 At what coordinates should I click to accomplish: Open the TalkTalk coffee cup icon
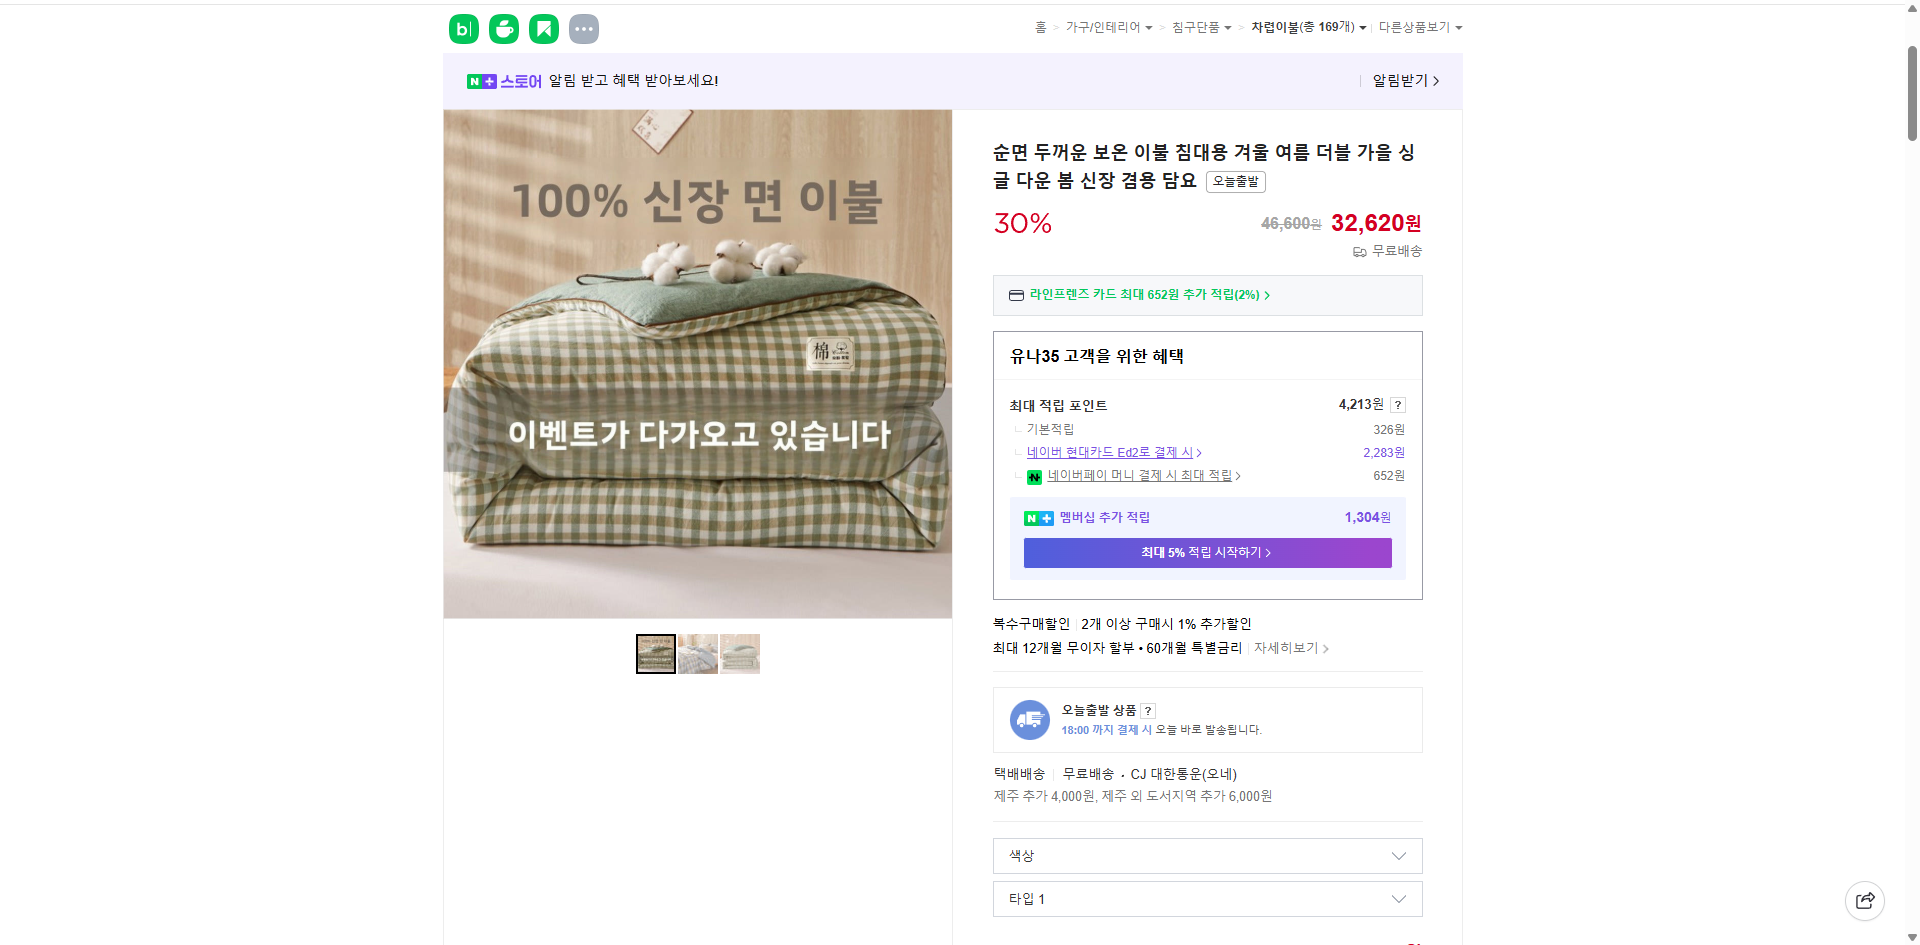(503, 29)
